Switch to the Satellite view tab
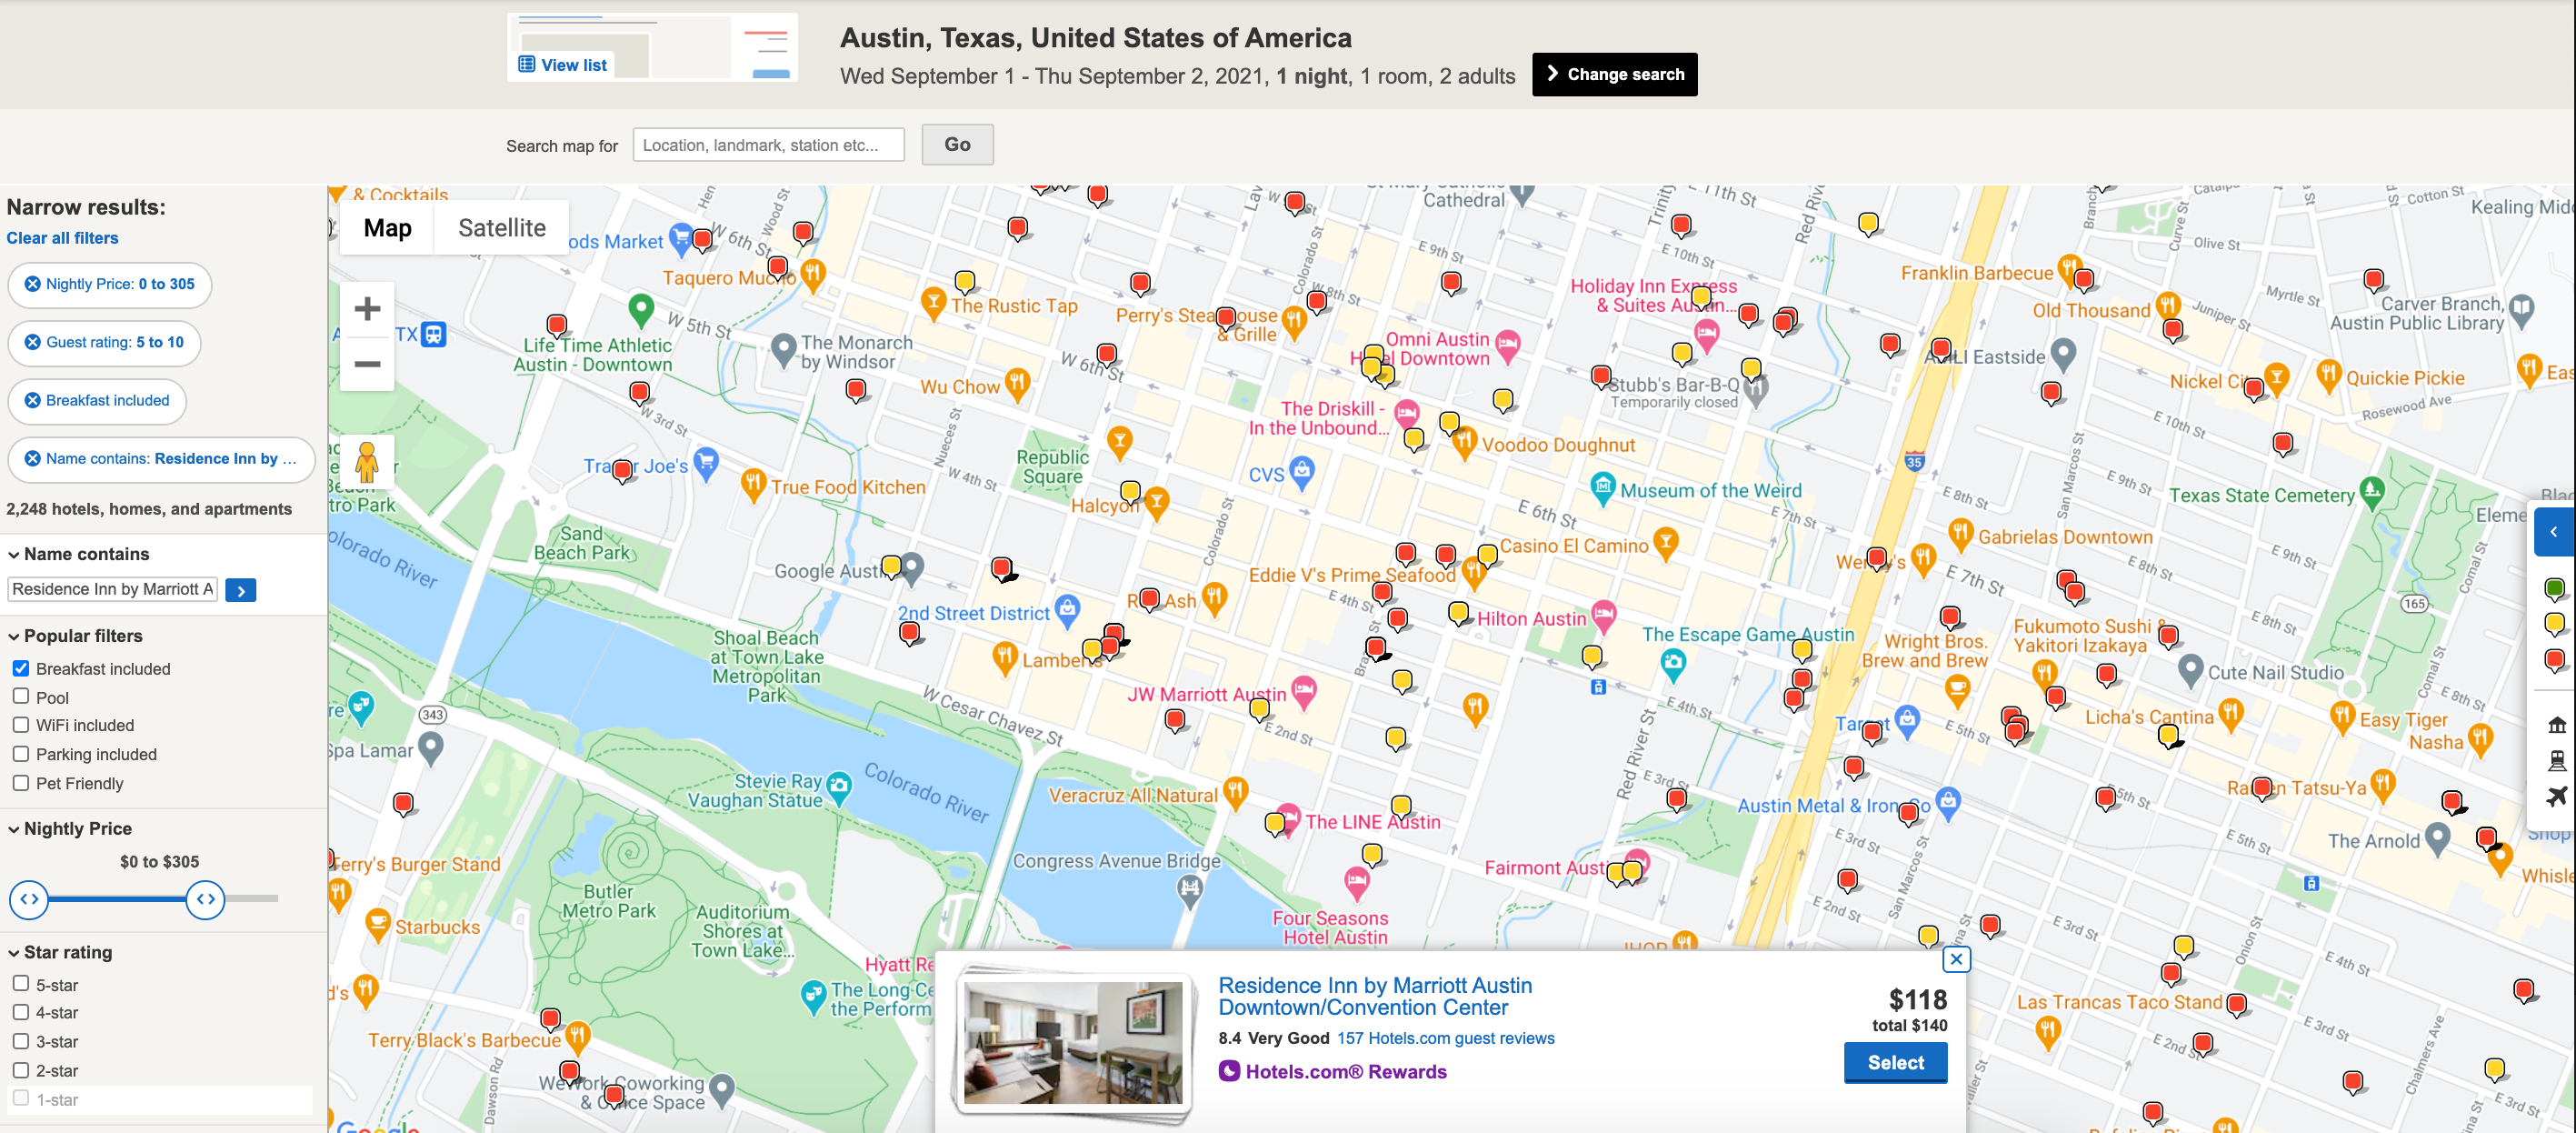This screenshot has height=1133, width=2576. coord(502,228)
